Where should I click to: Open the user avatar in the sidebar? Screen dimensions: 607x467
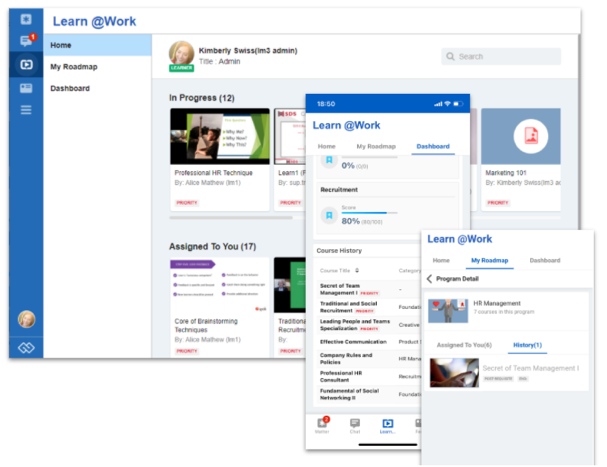coord(26,319)
